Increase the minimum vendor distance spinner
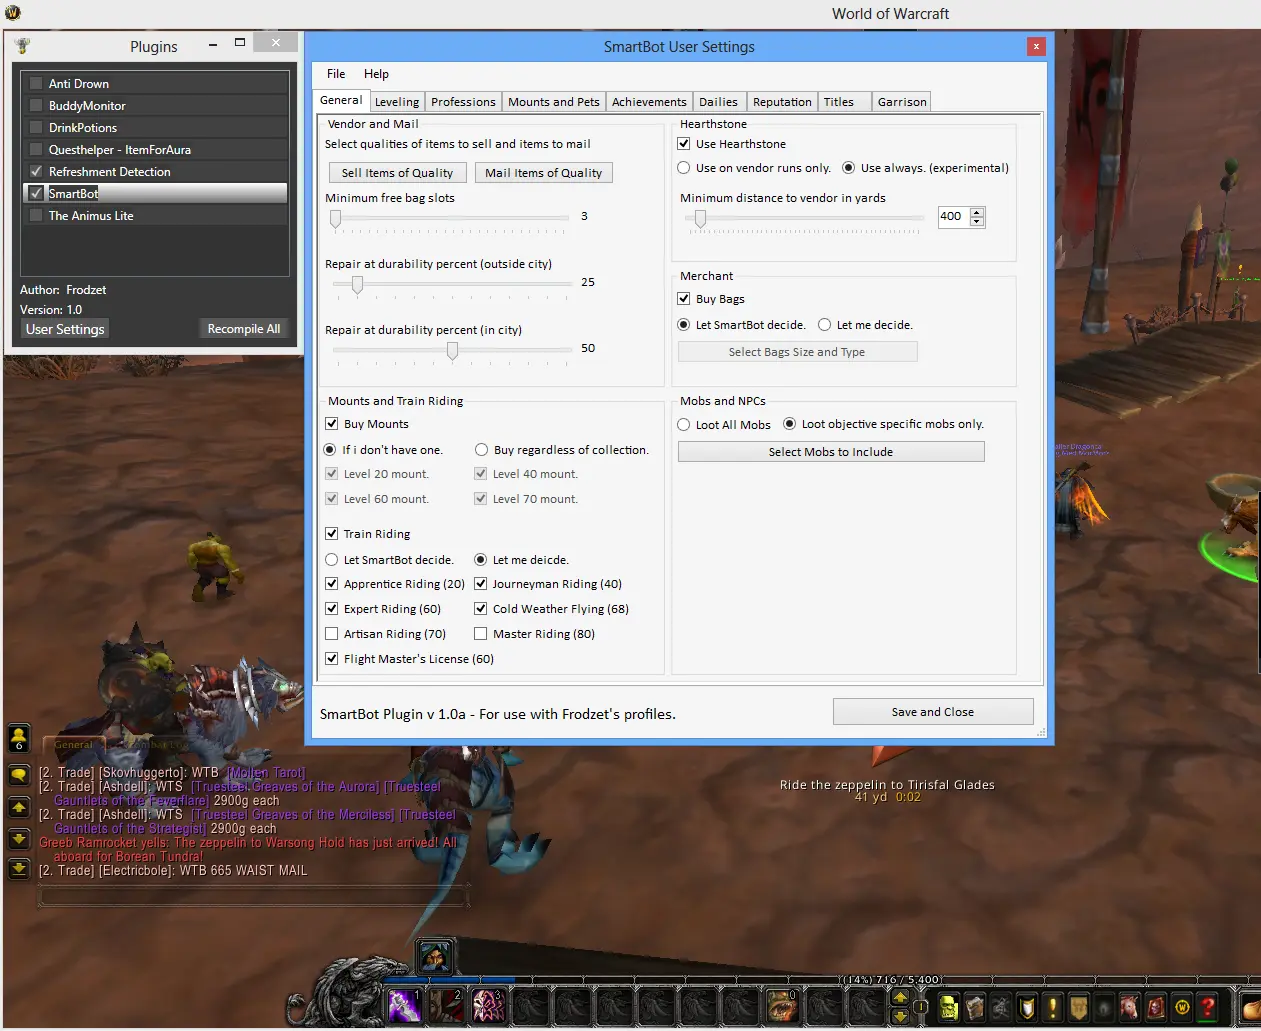Image resolution: width=1261 pixels, height=1031 pixels. pos(977,212)
